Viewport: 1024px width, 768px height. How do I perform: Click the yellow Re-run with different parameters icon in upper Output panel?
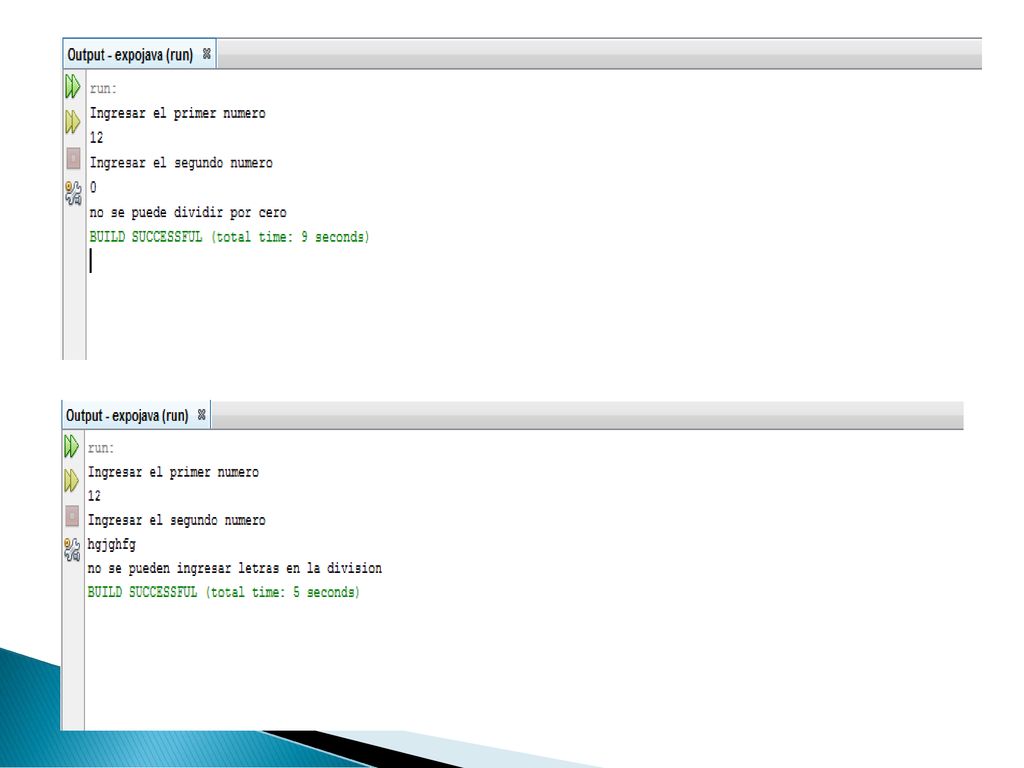point(72,121)
